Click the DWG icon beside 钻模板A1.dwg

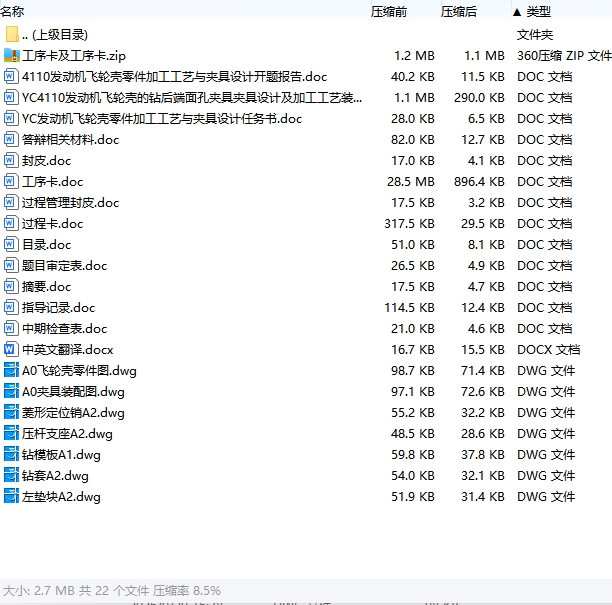(11, 455)
